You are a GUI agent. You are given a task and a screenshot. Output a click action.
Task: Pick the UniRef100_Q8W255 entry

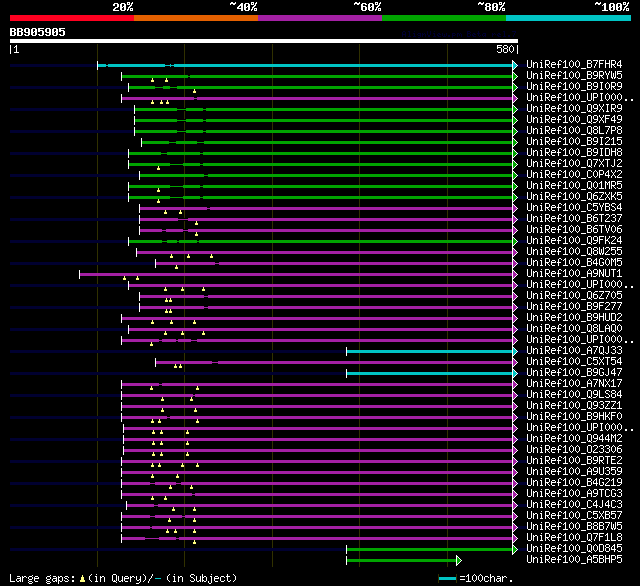pyautogui.click(x=574, y=252)
